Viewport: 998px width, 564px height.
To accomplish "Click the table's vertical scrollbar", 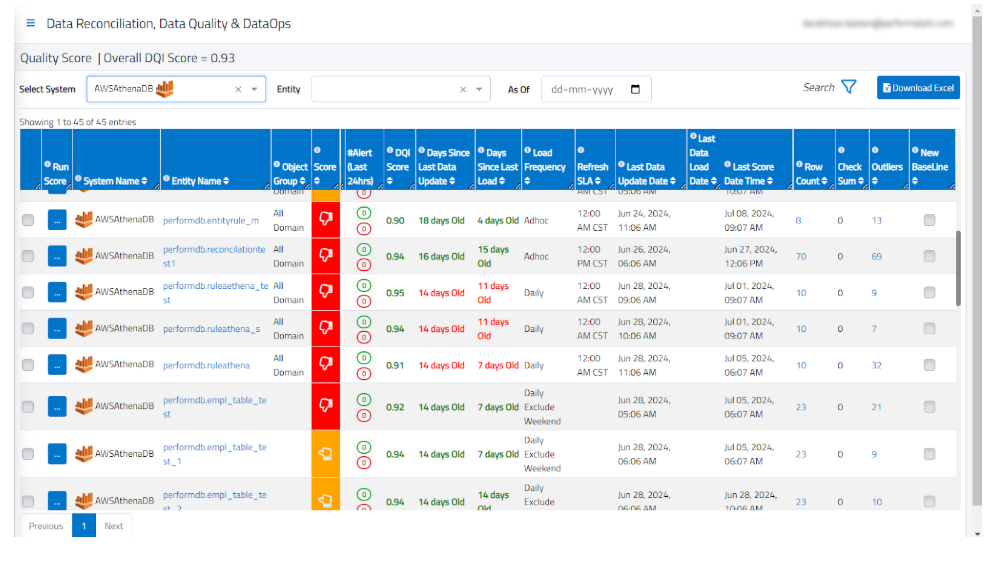I will tap(959, 268).
